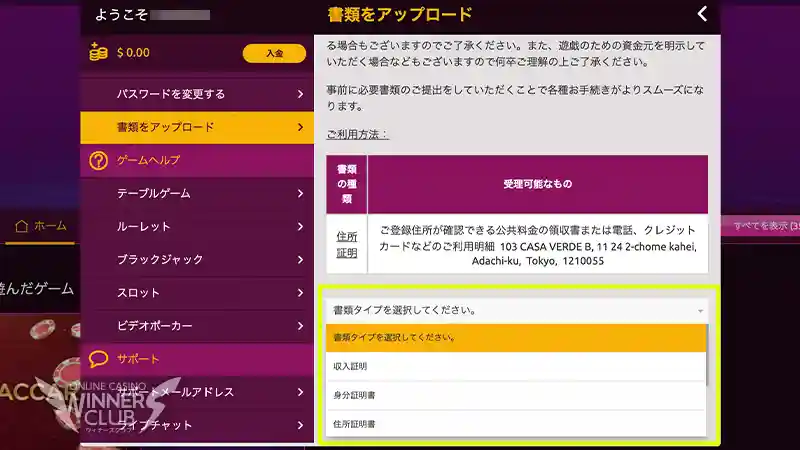Click the chevron beside ブラックジャック
Screen dimensions: 800x450
click(x=300, y=260)
